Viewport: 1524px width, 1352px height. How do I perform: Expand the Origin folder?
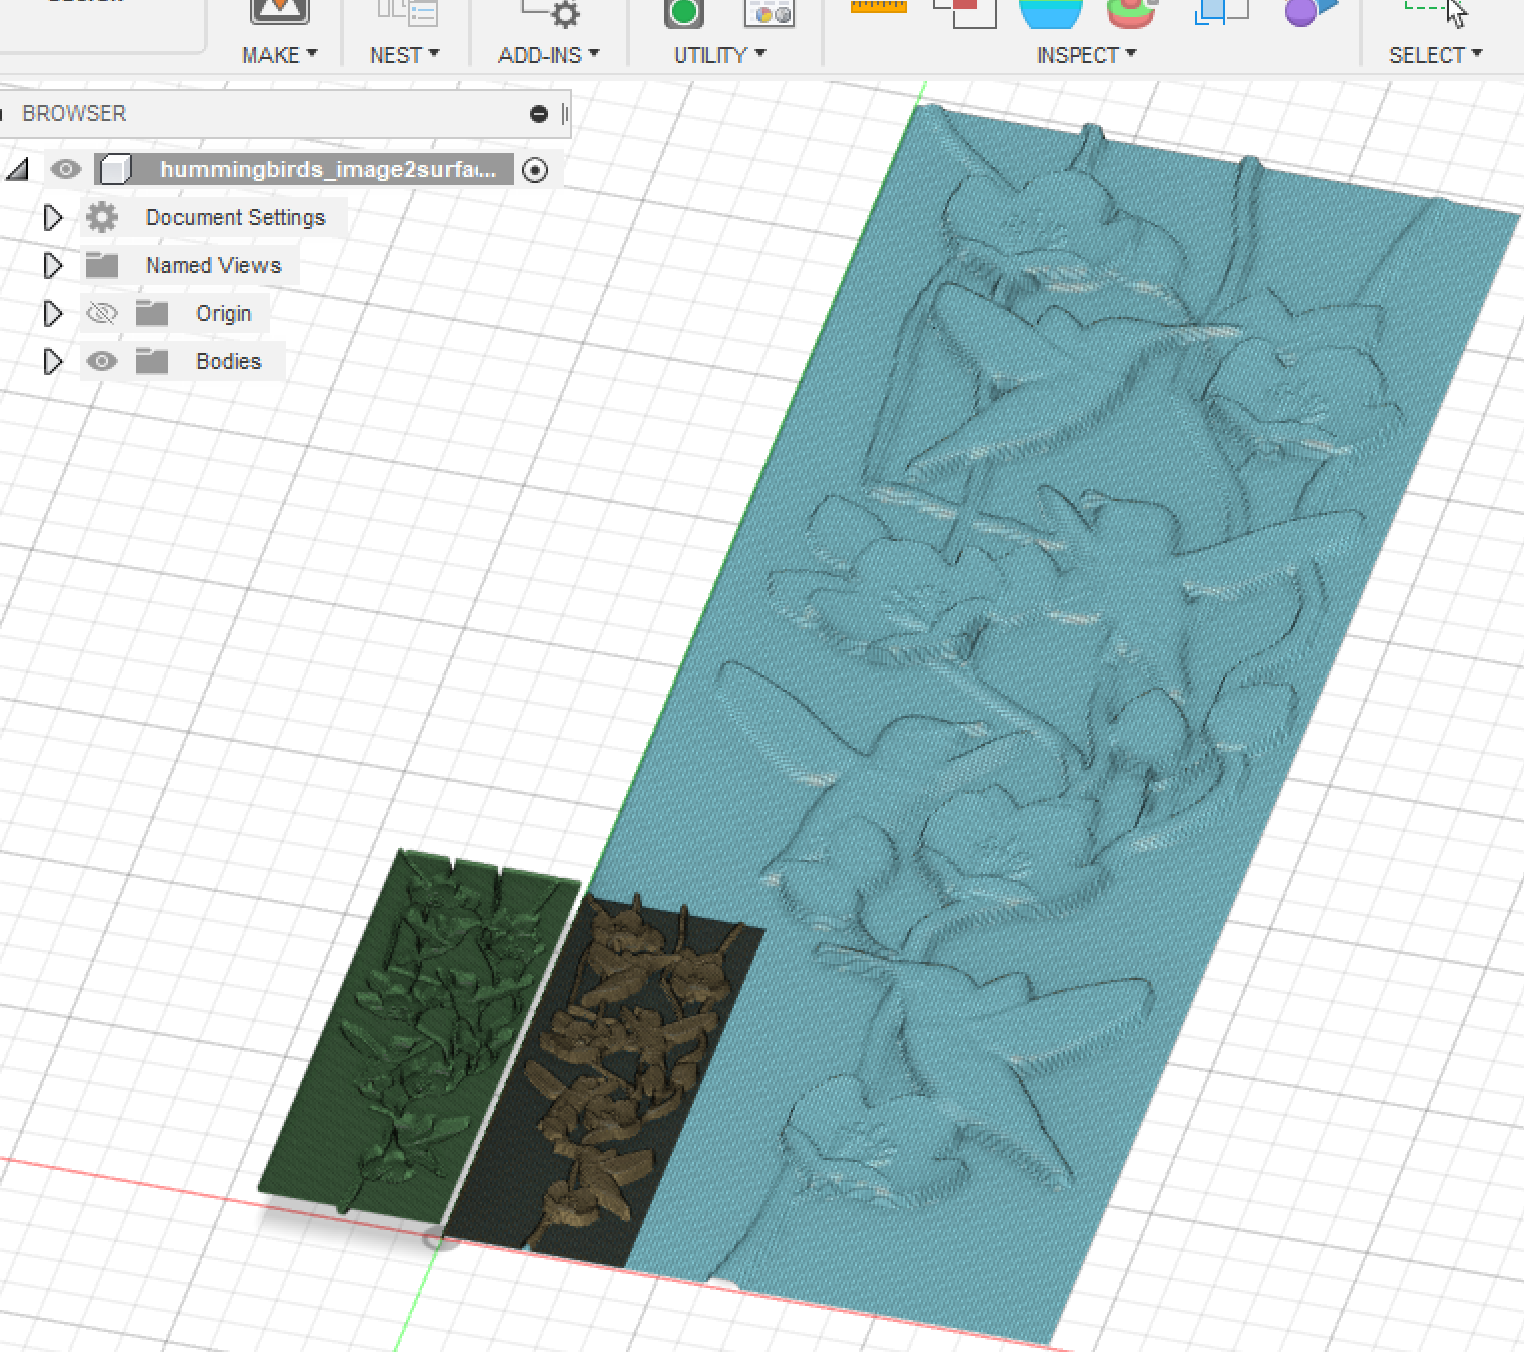(53, 313)
